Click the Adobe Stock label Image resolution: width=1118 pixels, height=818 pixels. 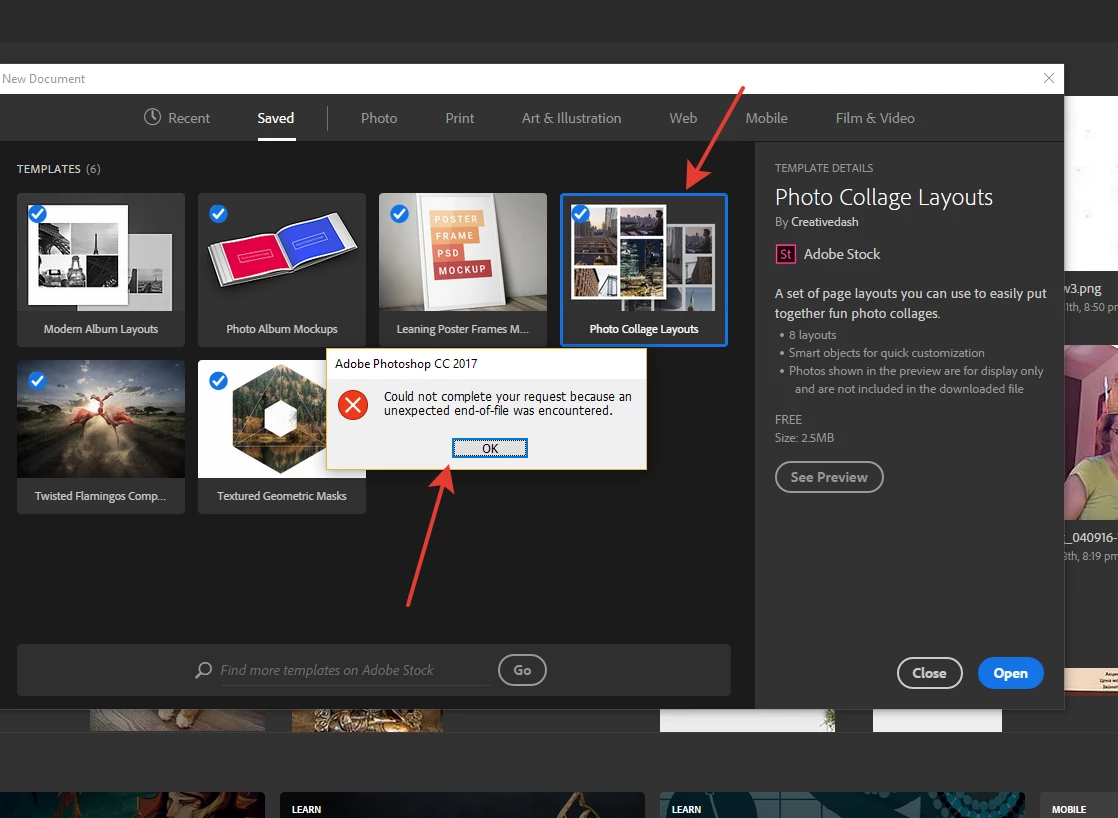(841, 254)
